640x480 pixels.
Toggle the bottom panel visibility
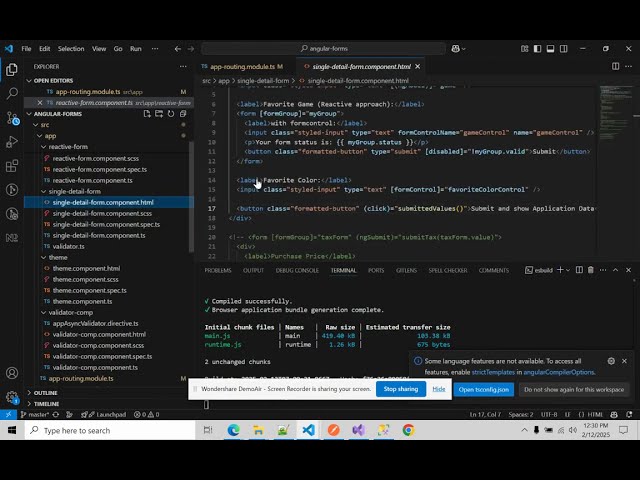tap(550, 49)
